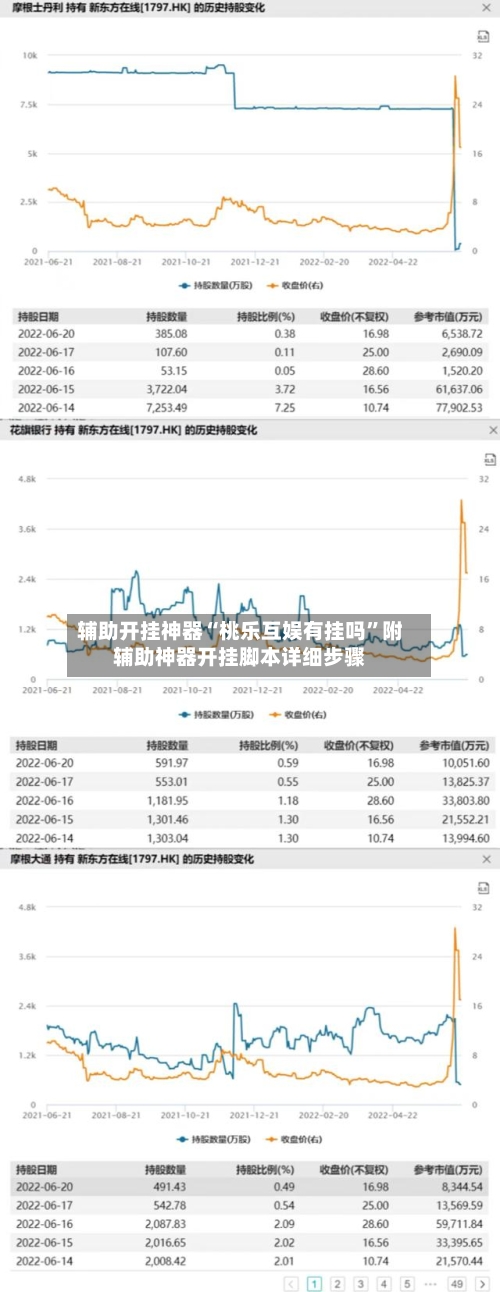
Task: Select holding value 553.01
Action: (x=171, y=781)
